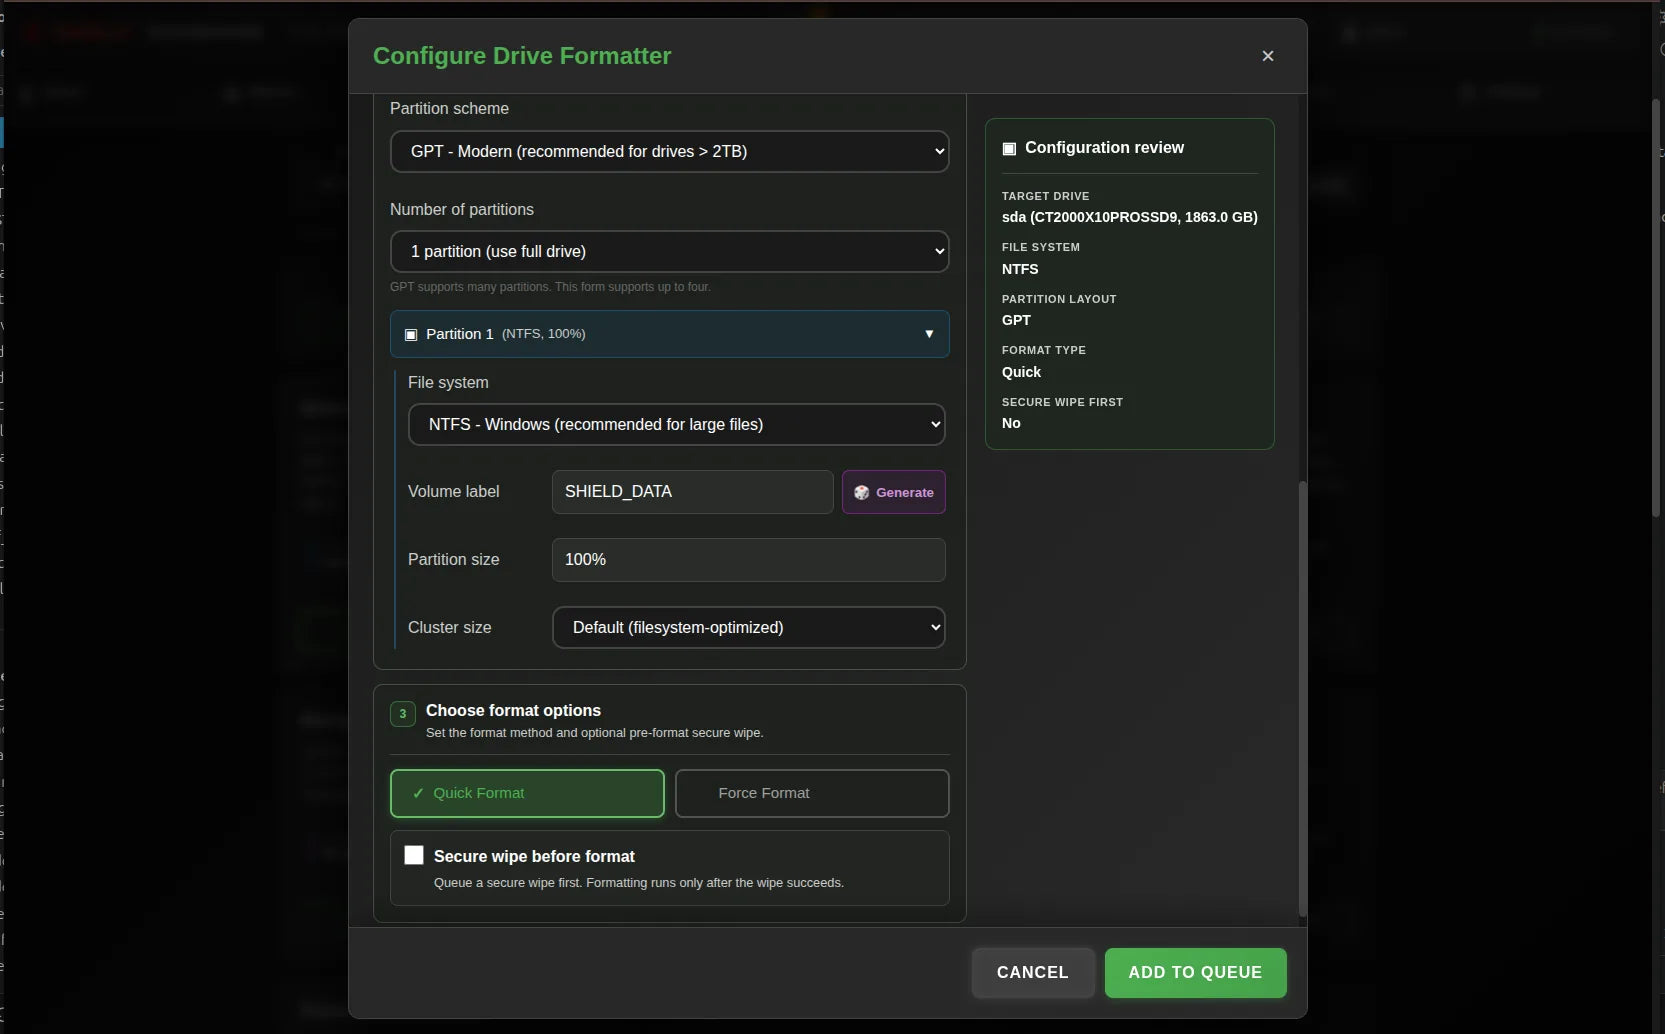Click the GPT supports many partitions hint
This screenshot has height=1034, width=1665.
point(550,287)
